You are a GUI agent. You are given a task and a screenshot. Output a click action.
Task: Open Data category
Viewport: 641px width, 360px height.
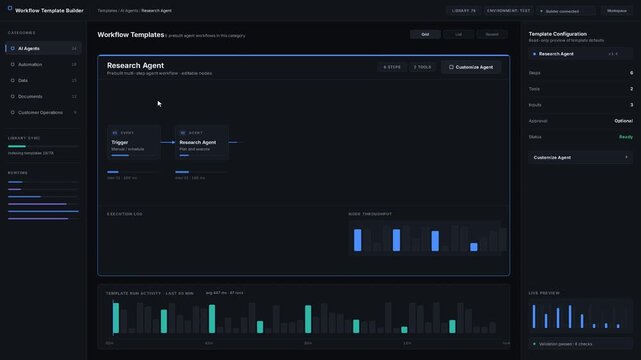click(x=43, y=80)
